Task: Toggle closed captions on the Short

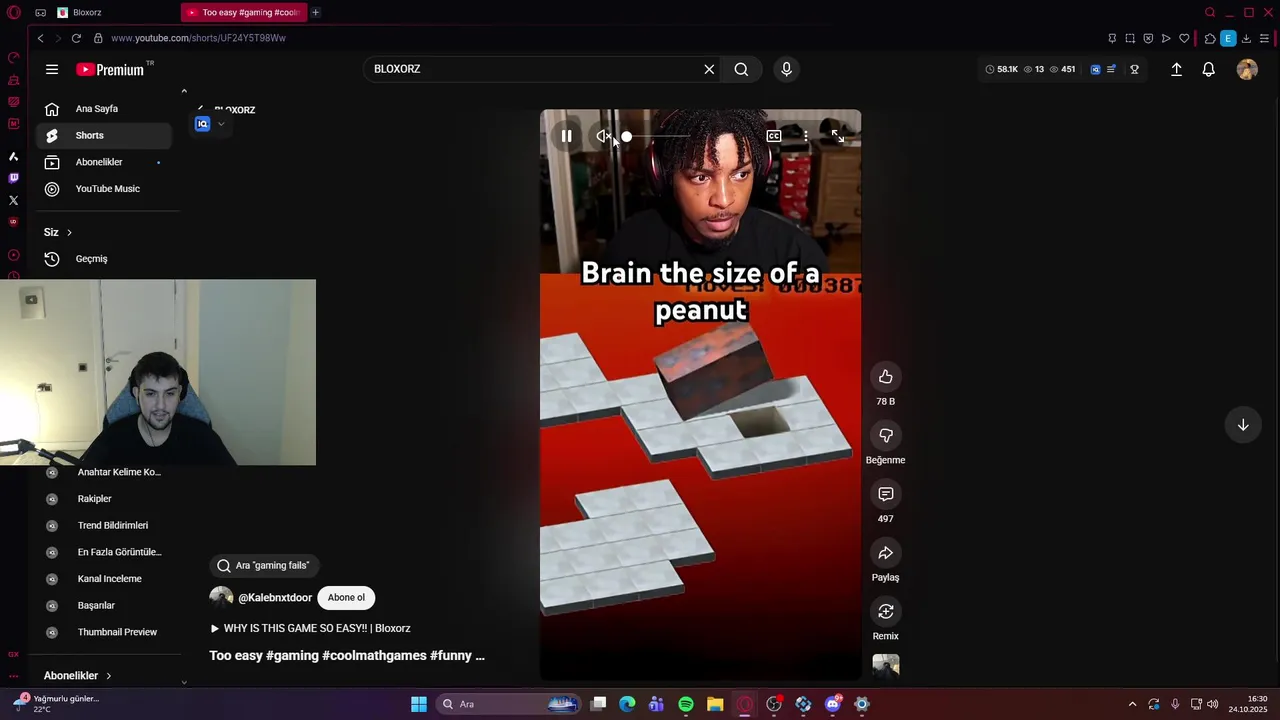Action: coord(774,136)
